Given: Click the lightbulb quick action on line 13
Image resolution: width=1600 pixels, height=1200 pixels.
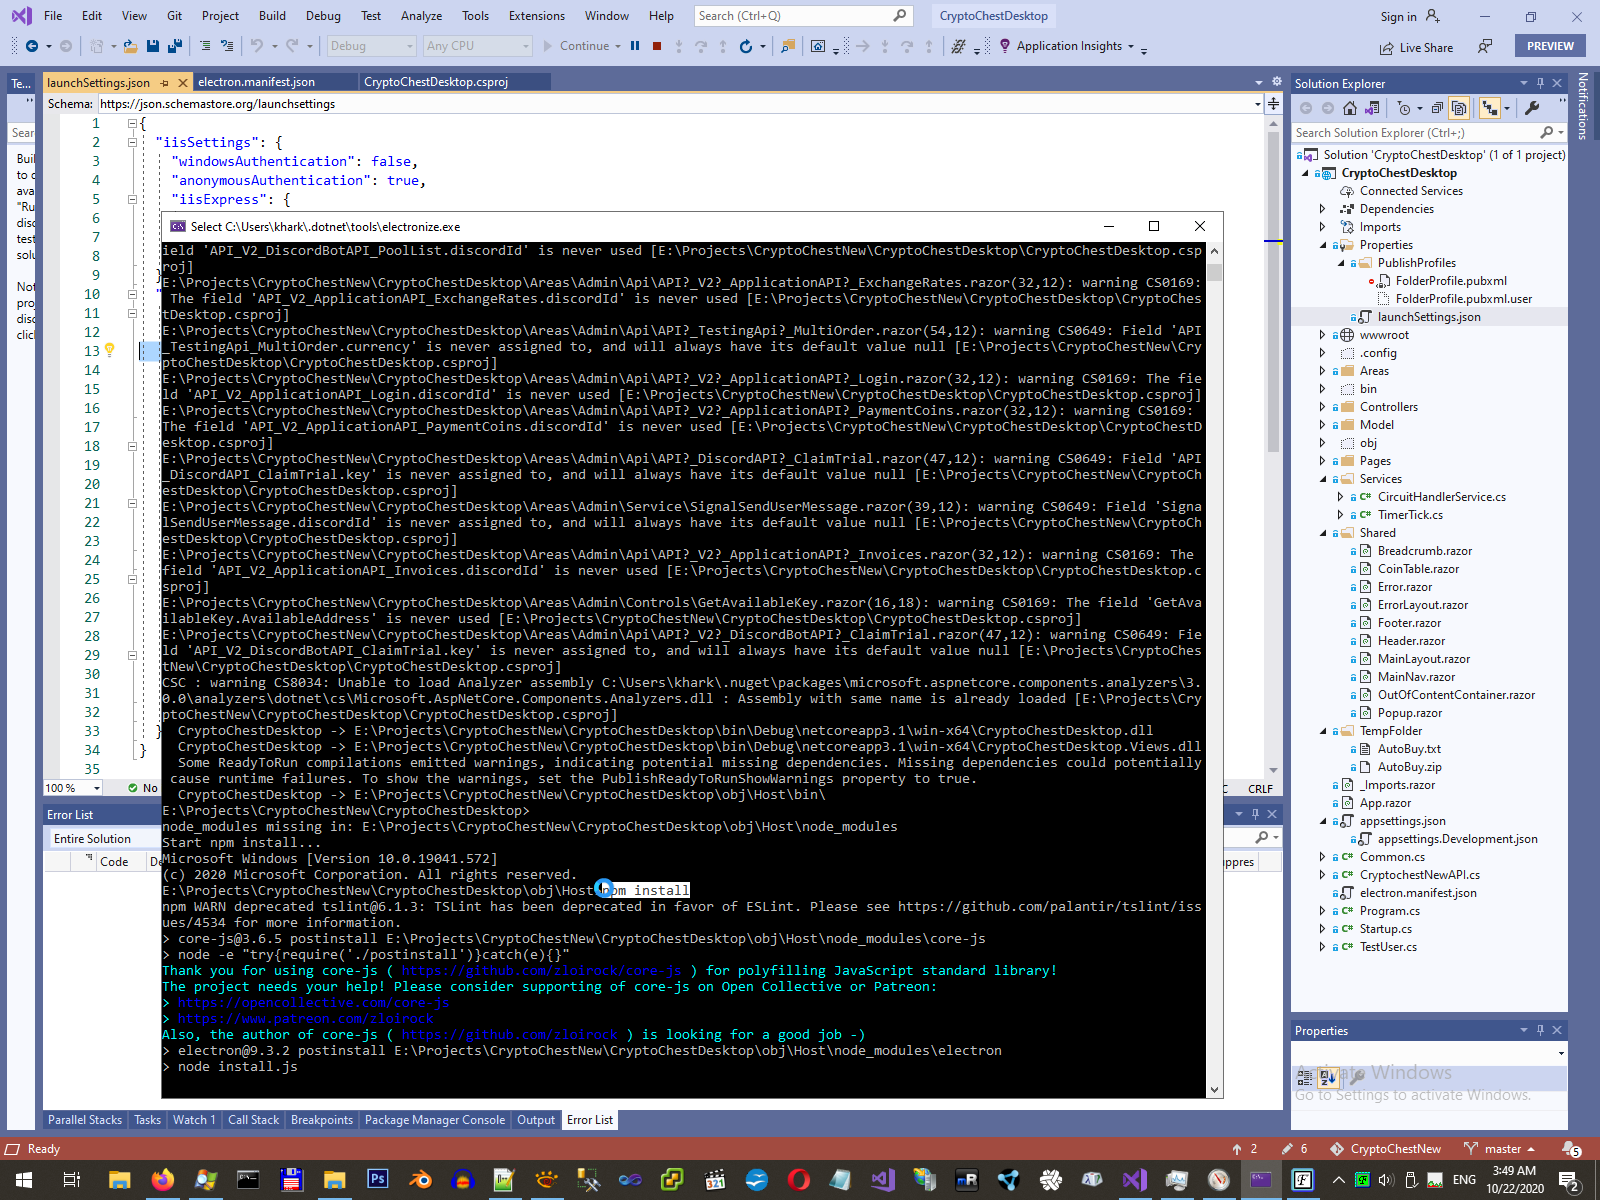Looking at the screenshot, I should 110,350.
